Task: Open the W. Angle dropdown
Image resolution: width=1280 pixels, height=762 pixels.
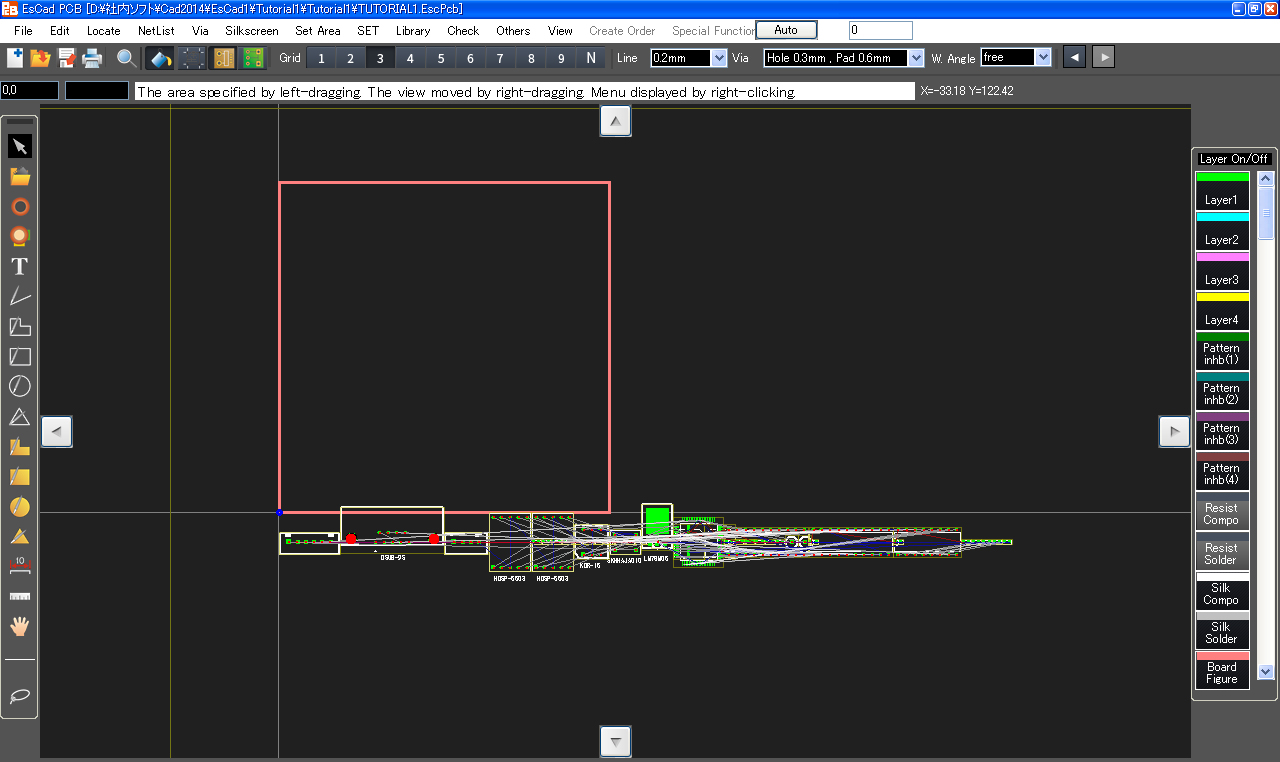Action: 1044,58
